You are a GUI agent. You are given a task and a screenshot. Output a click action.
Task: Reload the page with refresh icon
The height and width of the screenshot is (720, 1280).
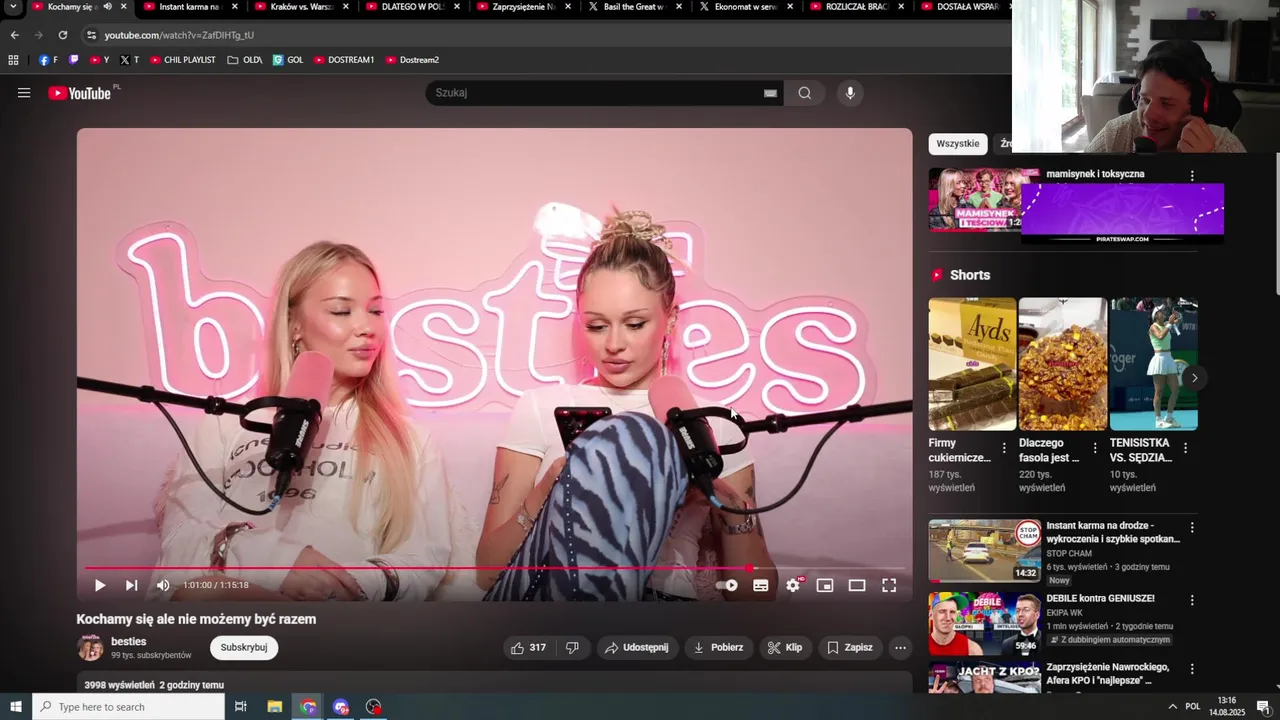pyautogui.click(x=62, y=35)
